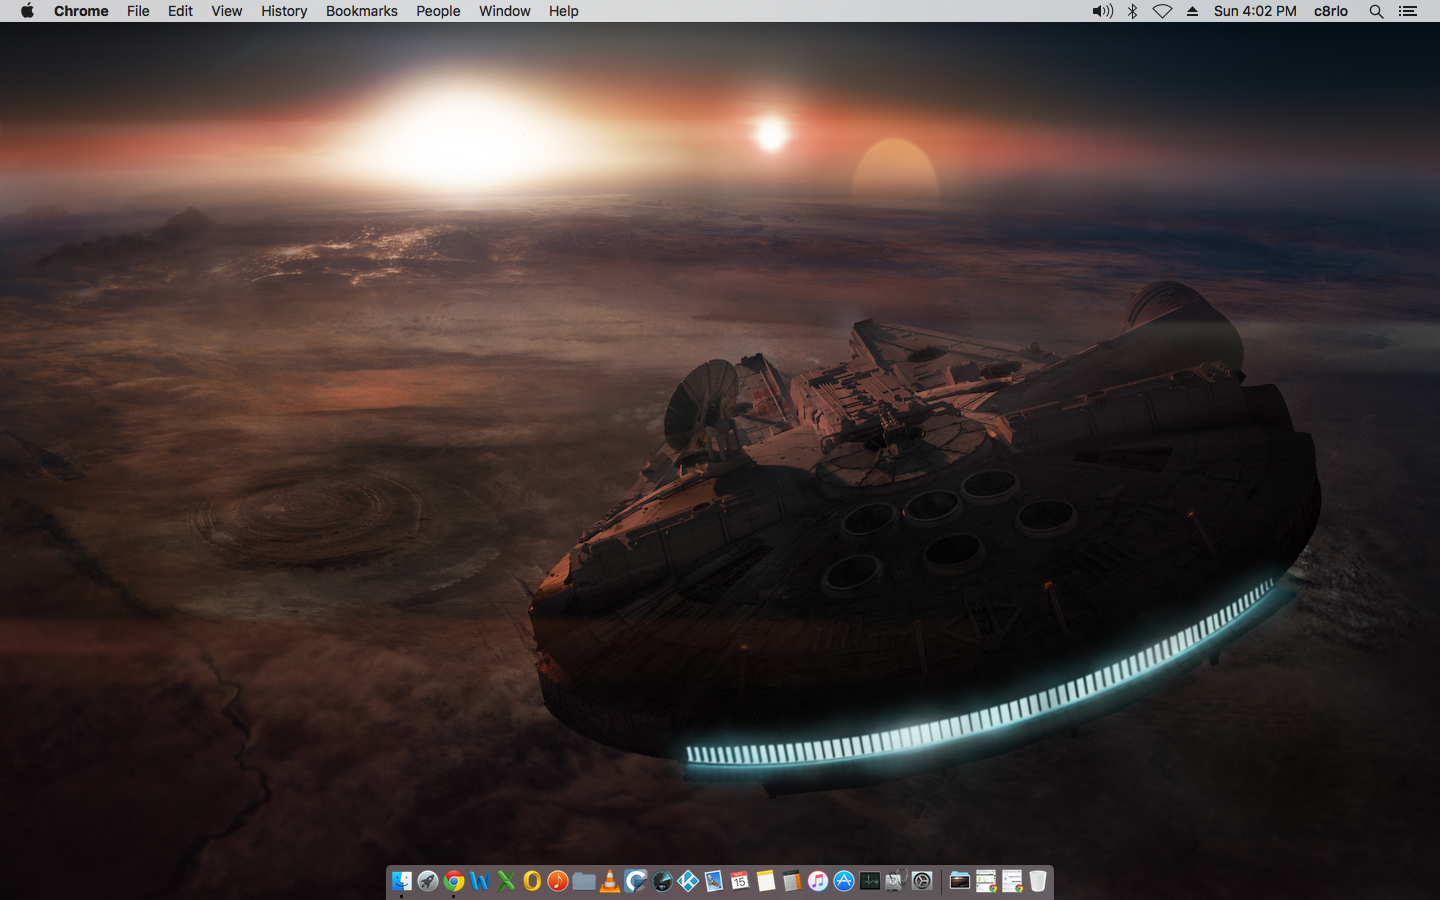Open the yellow Notes app in dock
This screenshot has width=1440, height=900.
point(766,881)
